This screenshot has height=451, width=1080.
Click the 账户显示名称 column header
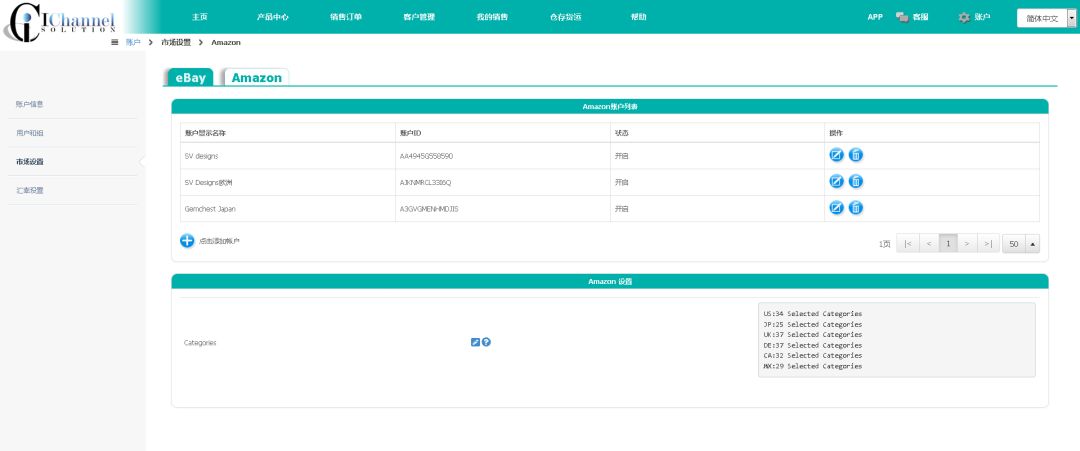click(288, 132)
